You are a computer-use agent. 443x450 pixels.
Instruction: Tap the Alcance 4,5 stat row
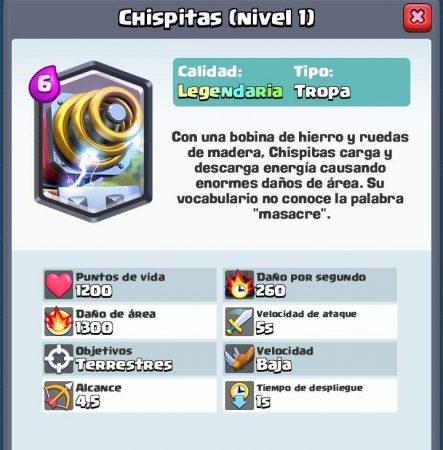coord(129,396)
